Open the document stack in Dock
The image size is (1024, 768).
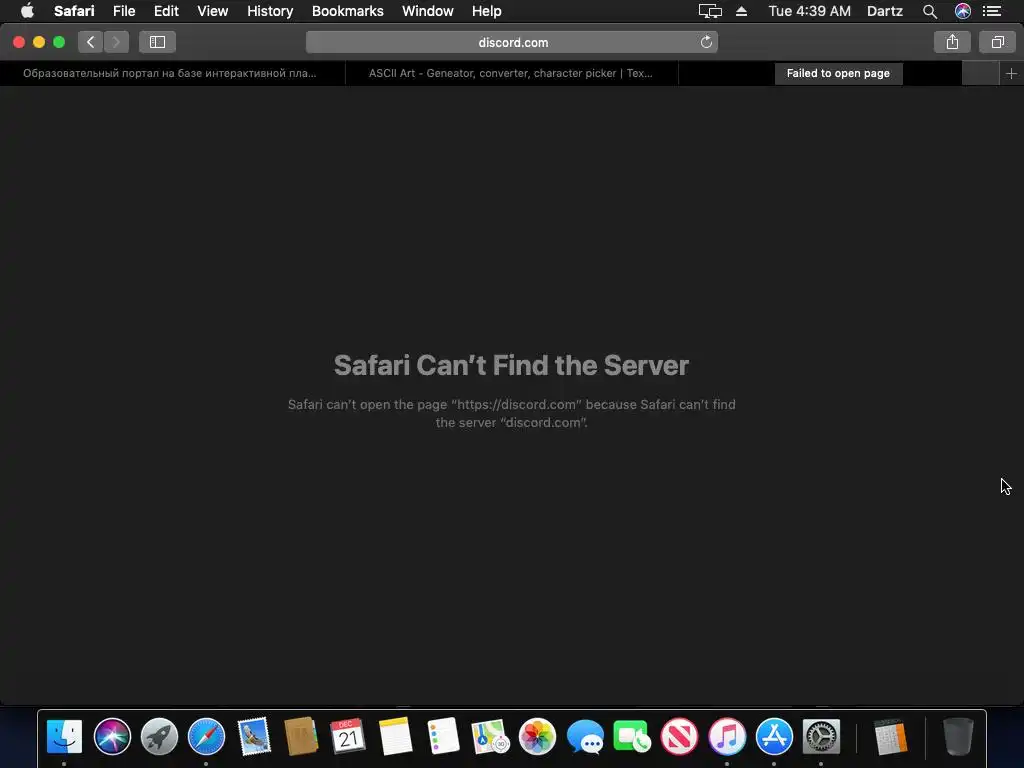click(891, 736)
